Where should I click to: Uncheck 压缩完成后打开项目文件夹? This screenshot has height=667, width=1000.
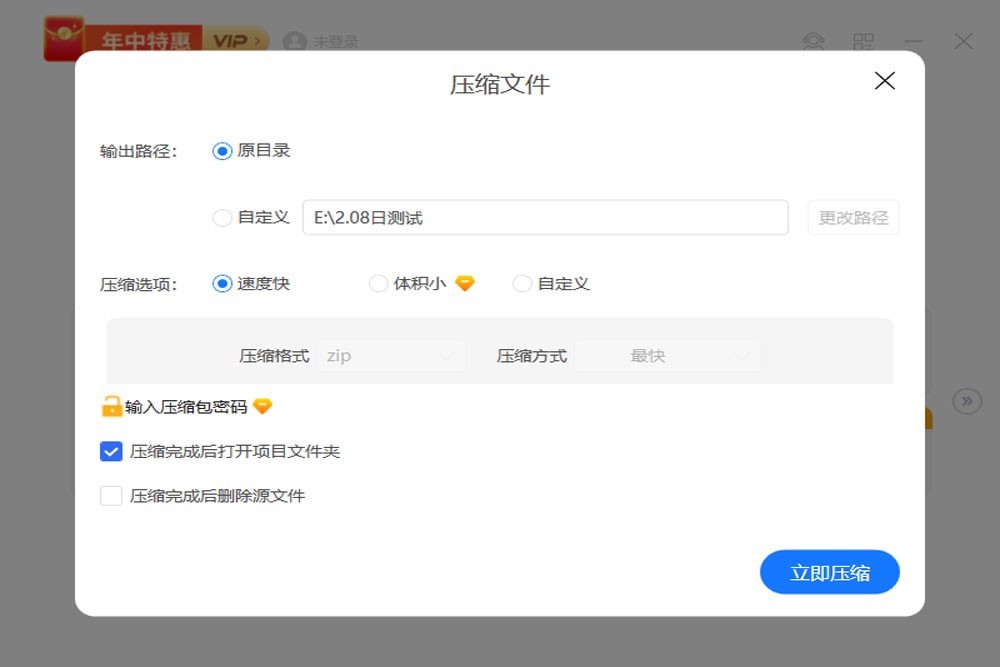point(111,451)
